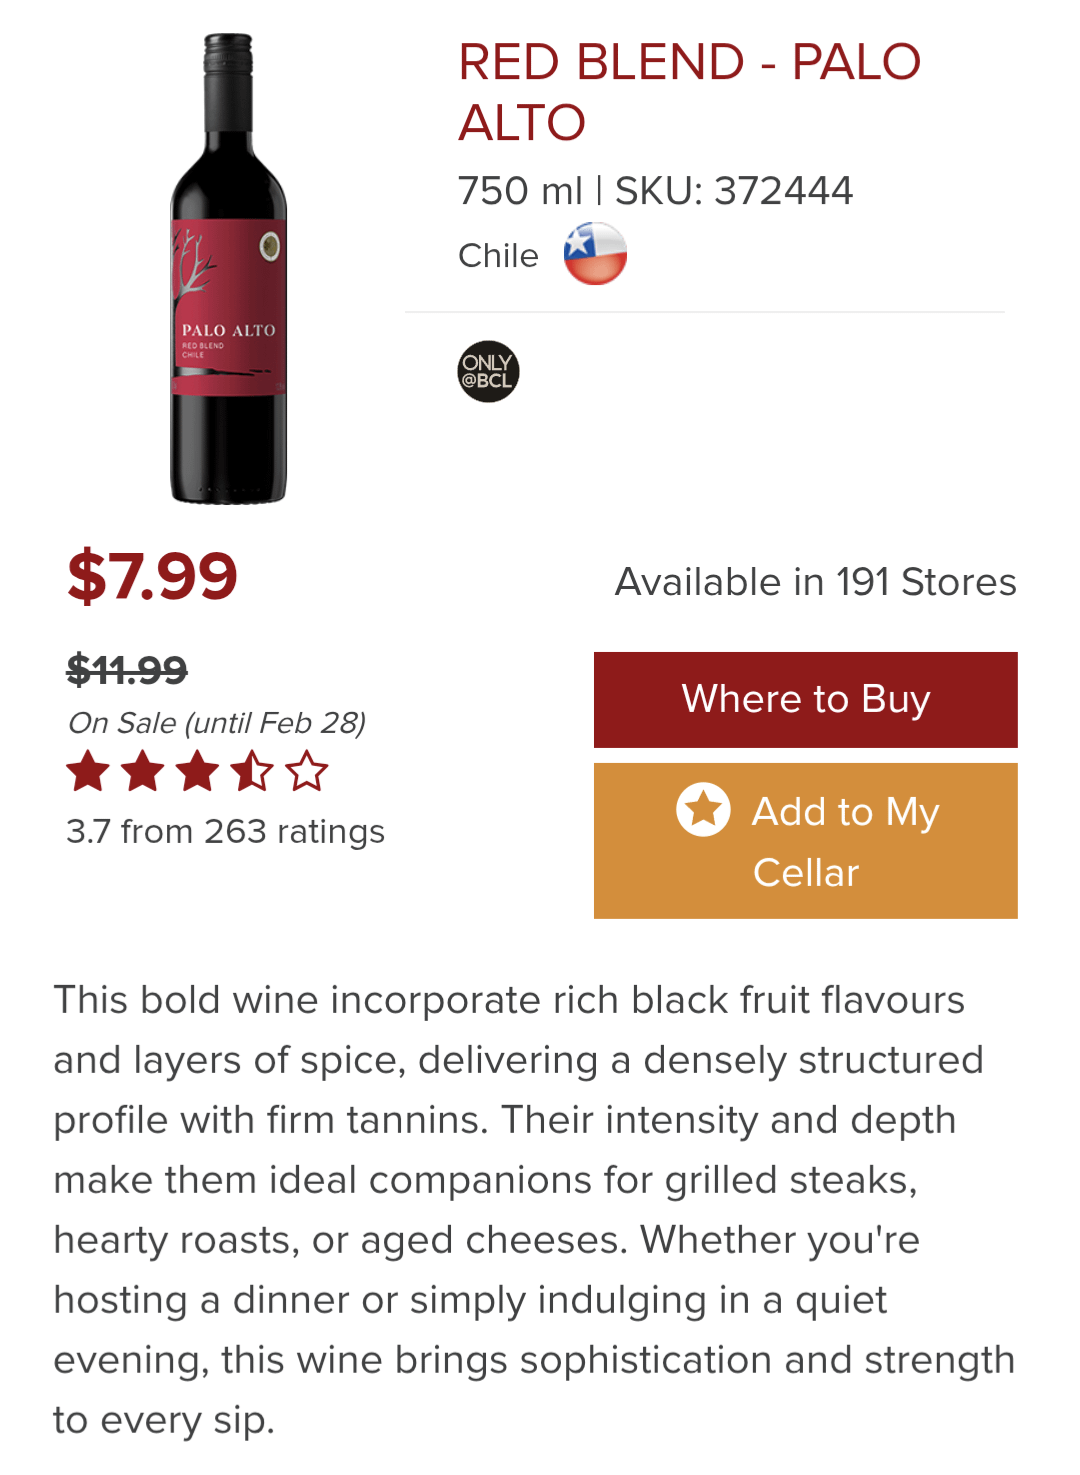
Task: Open the Palo Alto wine bottle image
Action: click(229, 269)
